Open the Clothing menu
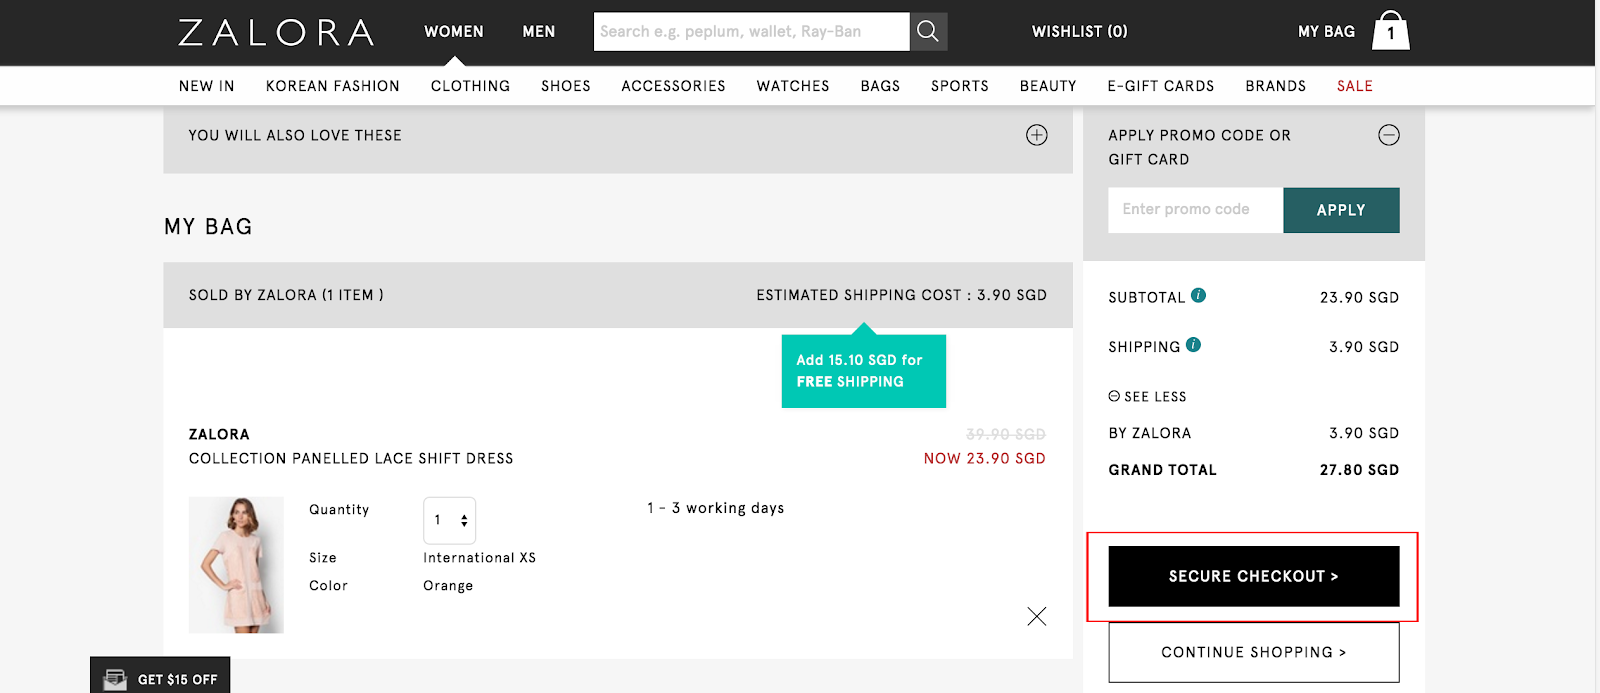This screenshot has width=1600, height=693. [x=471, y=86]
